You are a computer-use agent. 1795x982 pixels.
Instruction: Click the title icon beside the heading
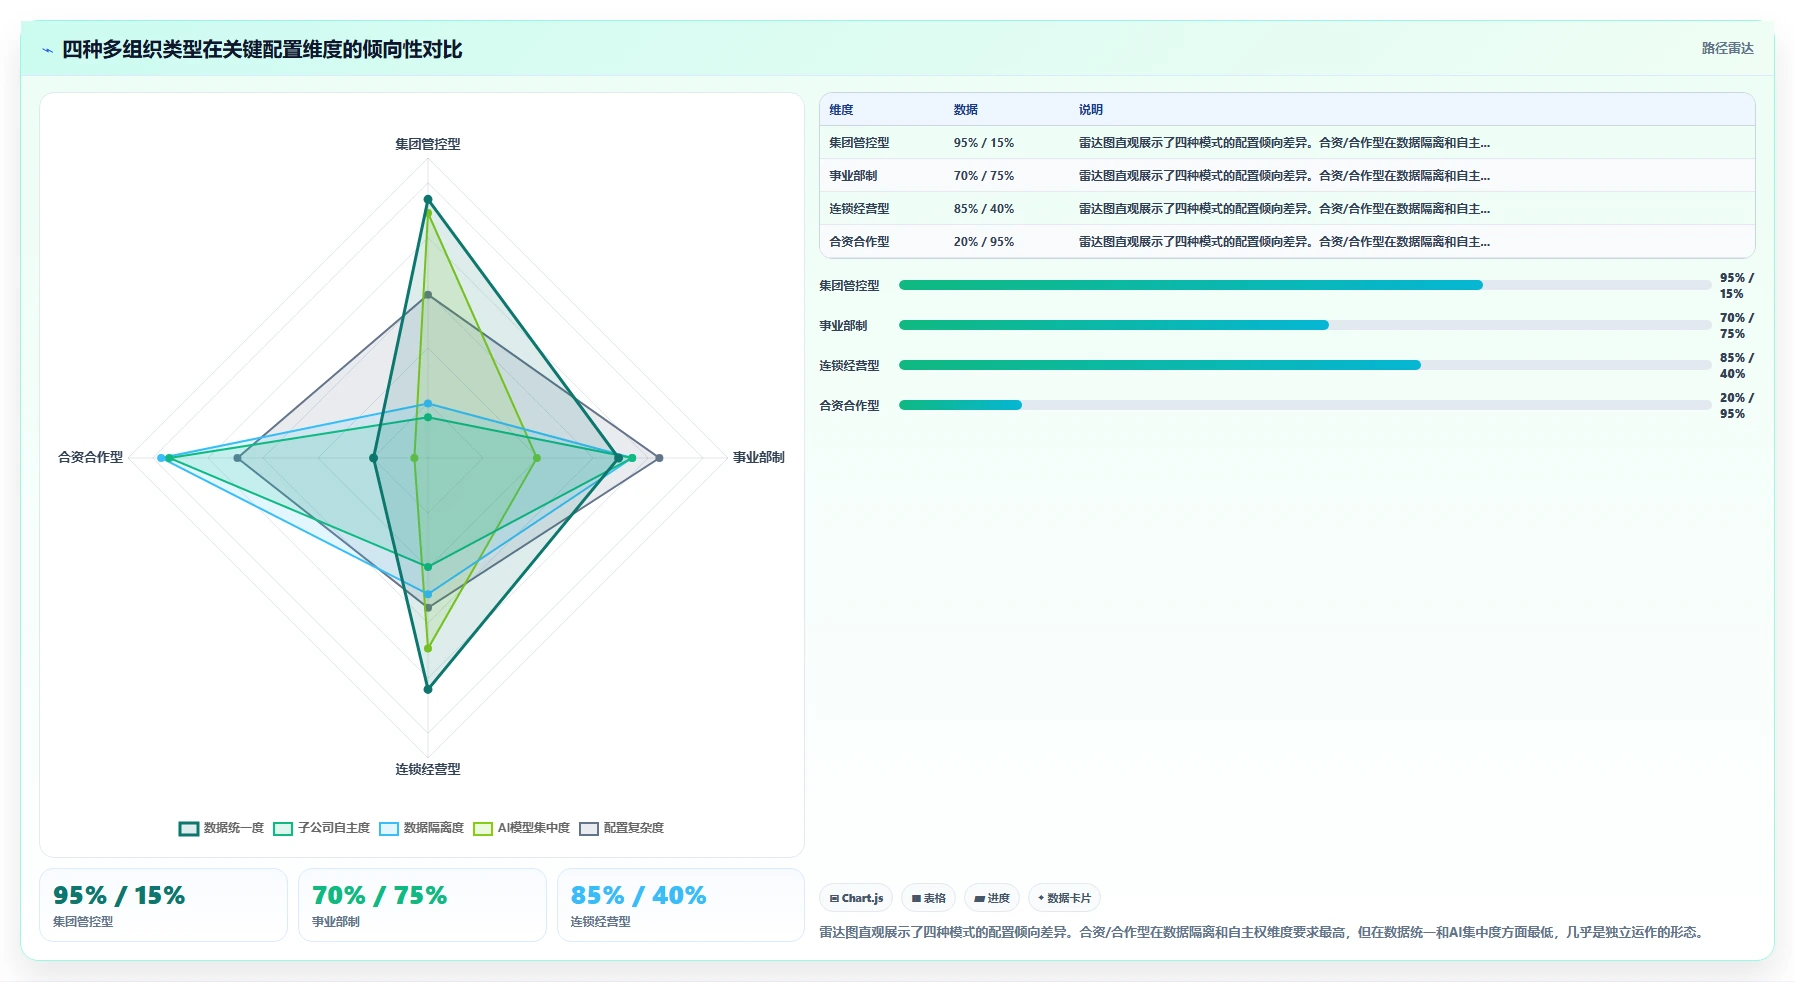tap(47, 50)
